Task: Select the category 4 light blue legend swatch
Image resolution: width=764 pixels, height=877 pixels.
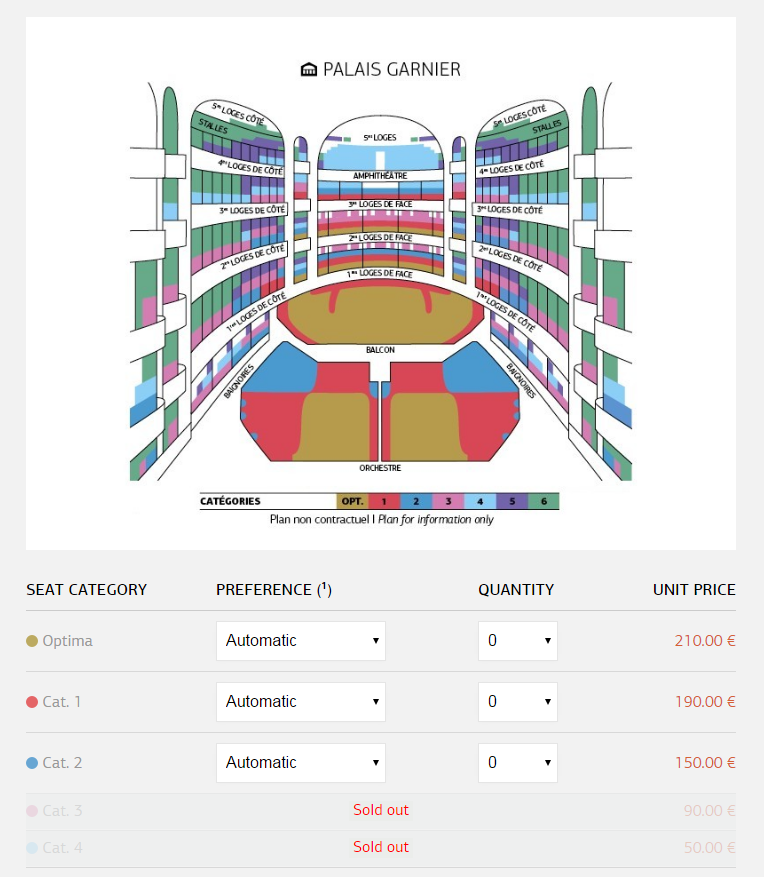Action: click(480, 501)
